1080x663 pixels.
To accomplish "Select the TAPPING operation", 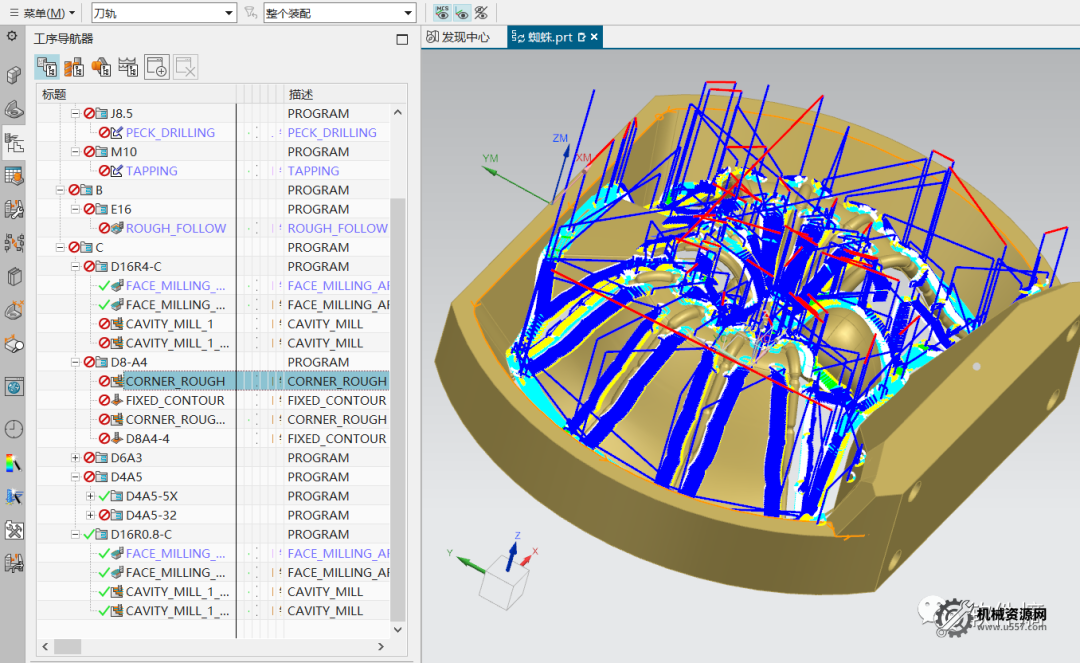I will [x=151, y=171].
